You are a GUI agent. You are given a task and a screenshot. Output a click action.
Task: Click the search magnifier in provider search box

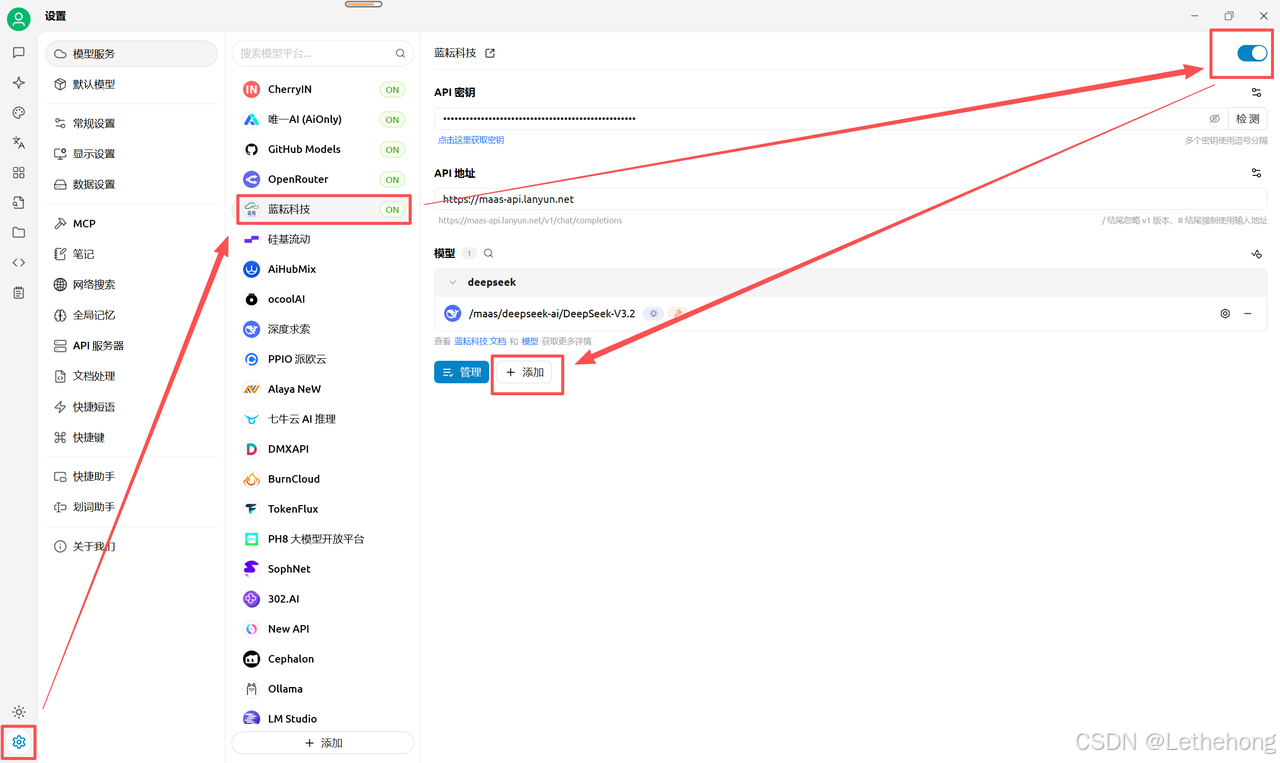coord(401,54)
